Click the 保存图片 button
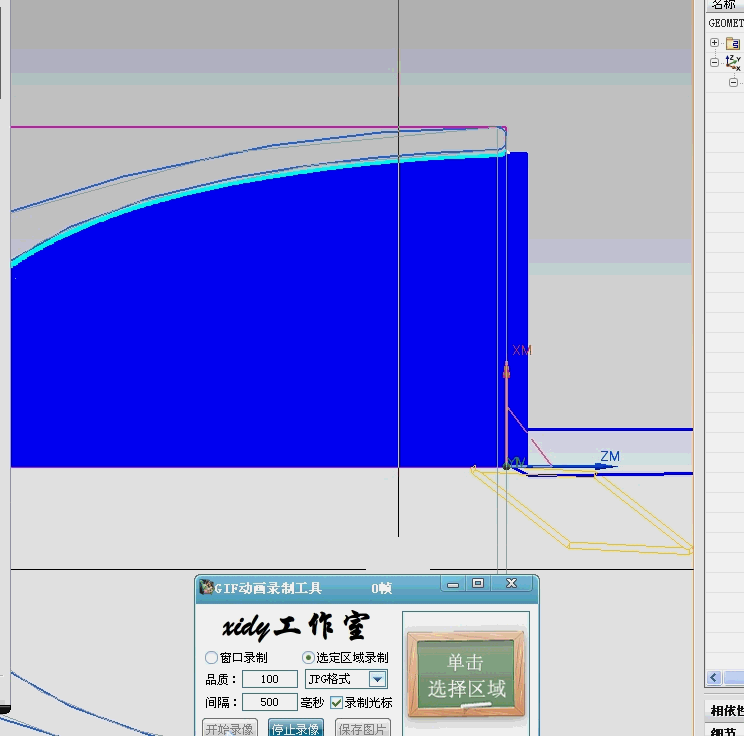744x736 pixels. tap(363, 728)
